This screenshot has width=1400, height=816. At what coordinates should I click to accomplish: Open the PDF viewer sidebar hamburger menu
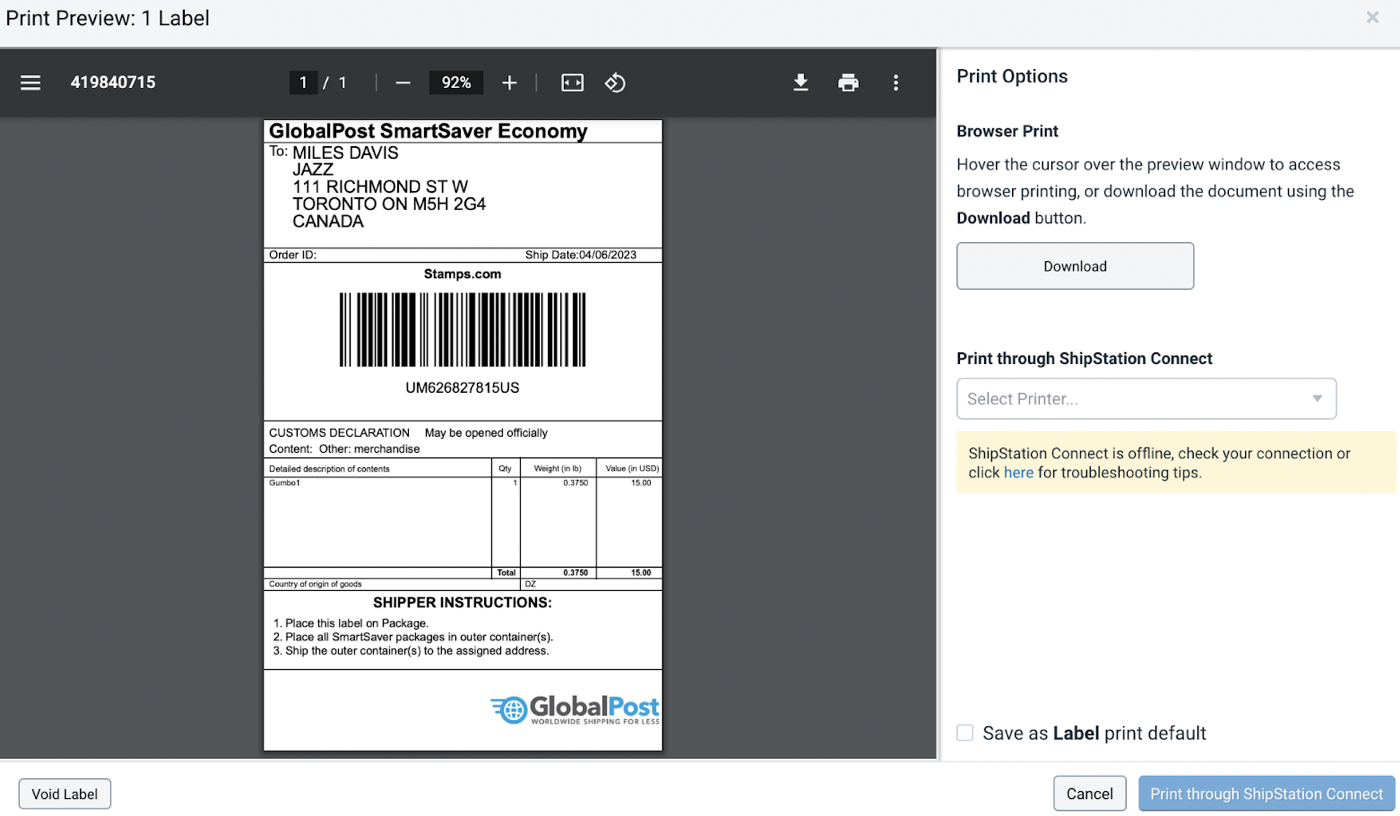pos(31,83)
